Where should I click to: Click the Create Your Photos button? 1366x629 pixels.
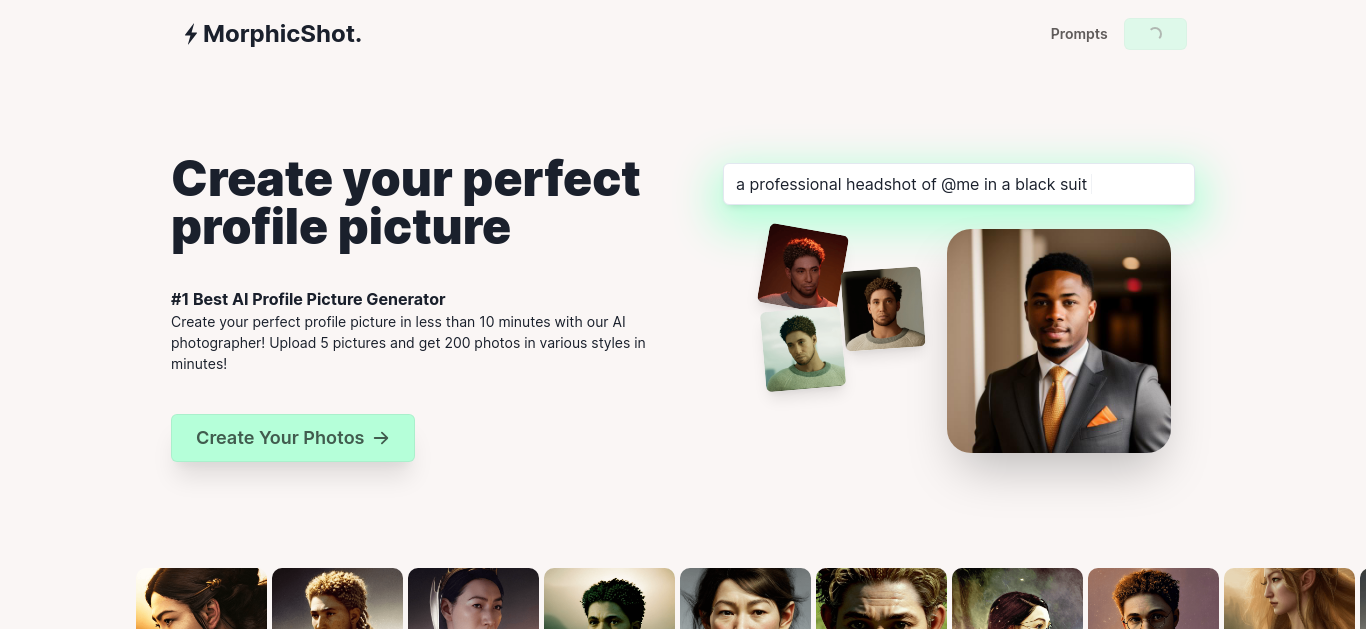coord(293,438)
